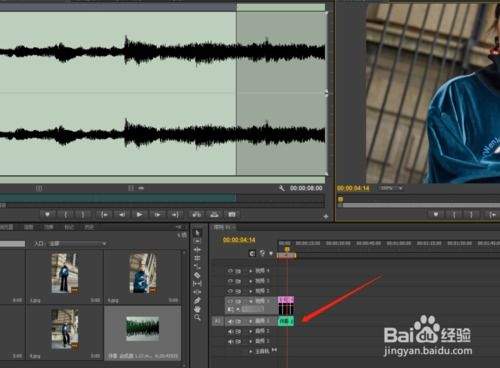Expand the master audio track triangle
Screen dimensions: 500x368
pos(251,351)
